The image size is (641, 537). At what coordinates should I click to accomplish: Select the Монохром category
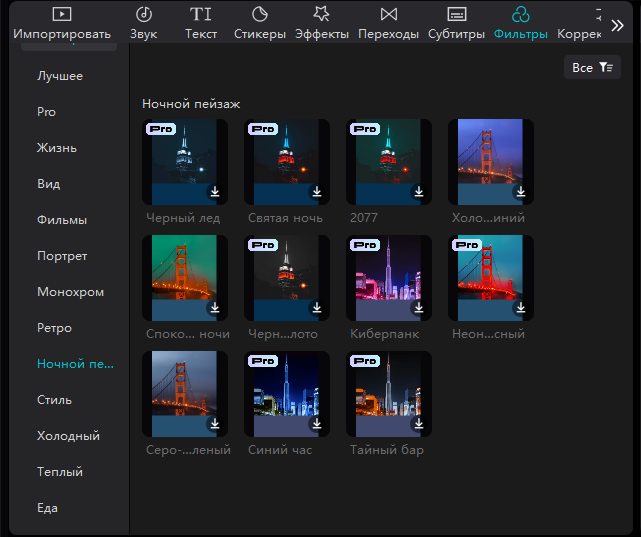(x=70, y=292)
